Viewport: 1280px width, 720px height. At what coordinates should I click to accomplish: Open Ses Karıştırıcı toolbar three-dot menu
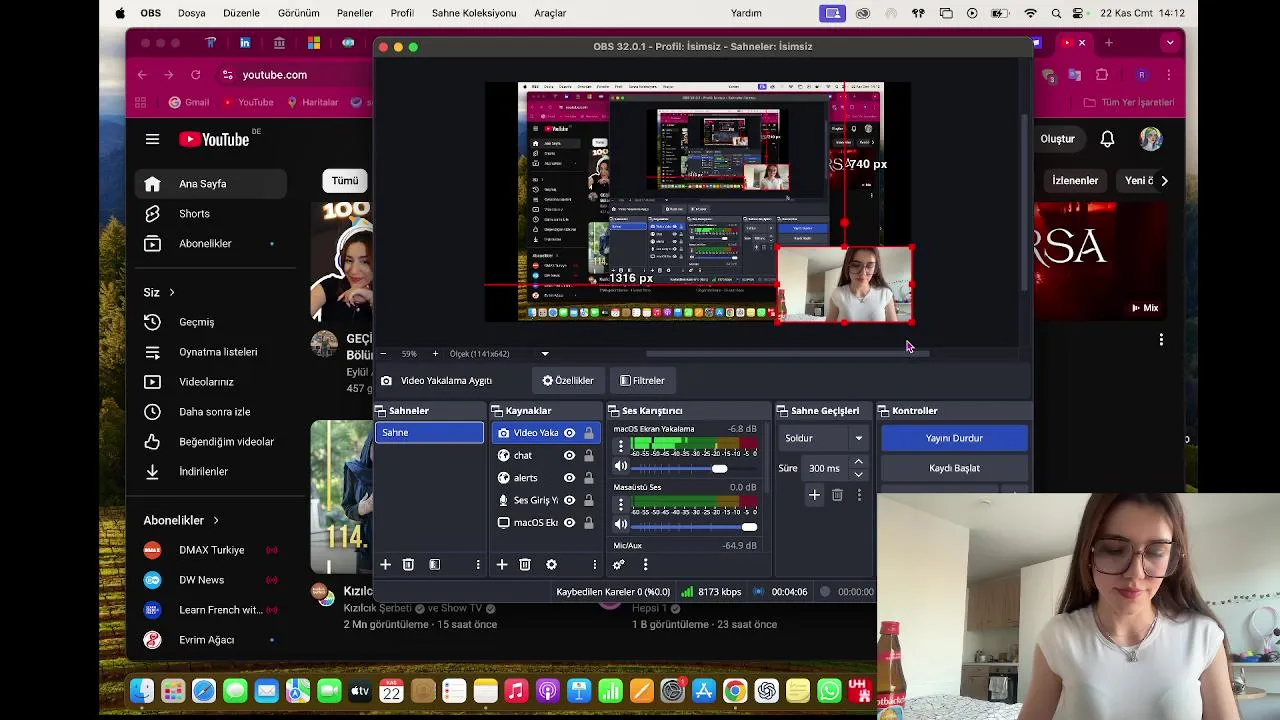pyautogui.click(x=645, y=565)
